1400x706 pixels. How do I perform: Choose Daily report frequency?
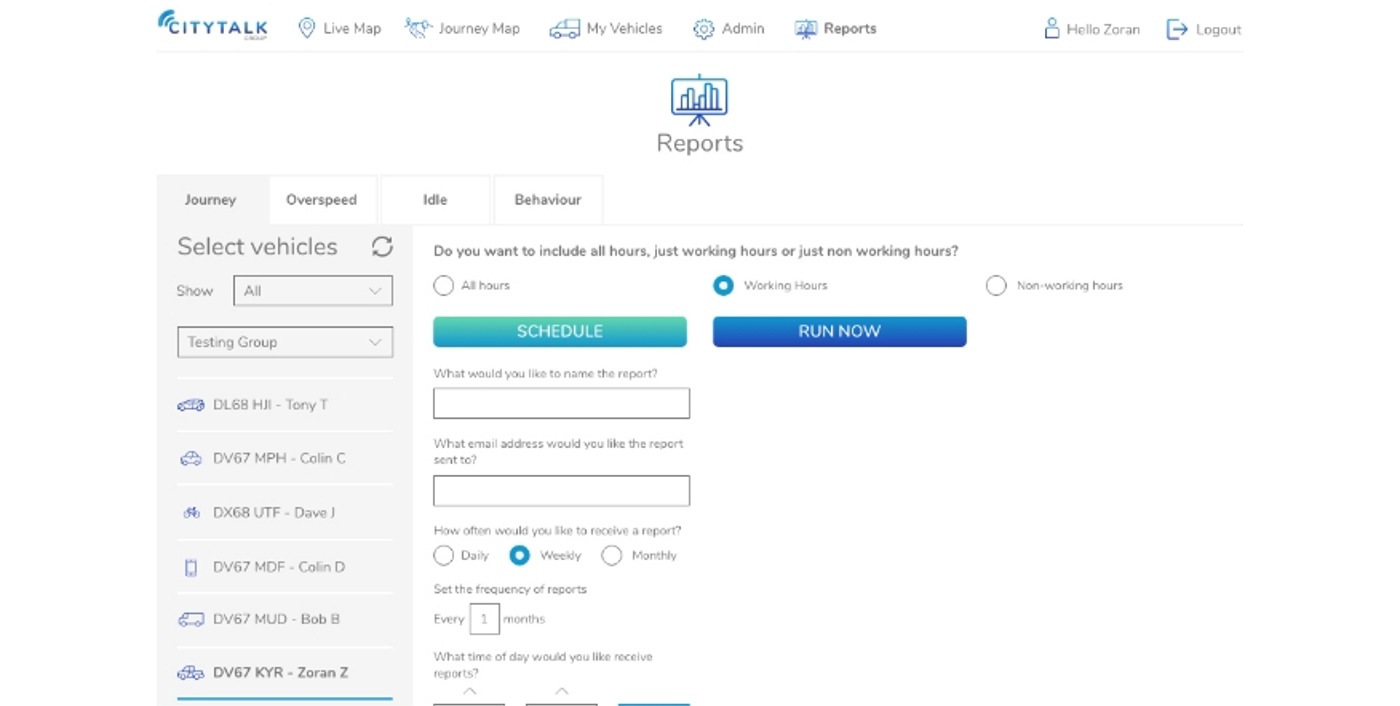pos(443,555)
